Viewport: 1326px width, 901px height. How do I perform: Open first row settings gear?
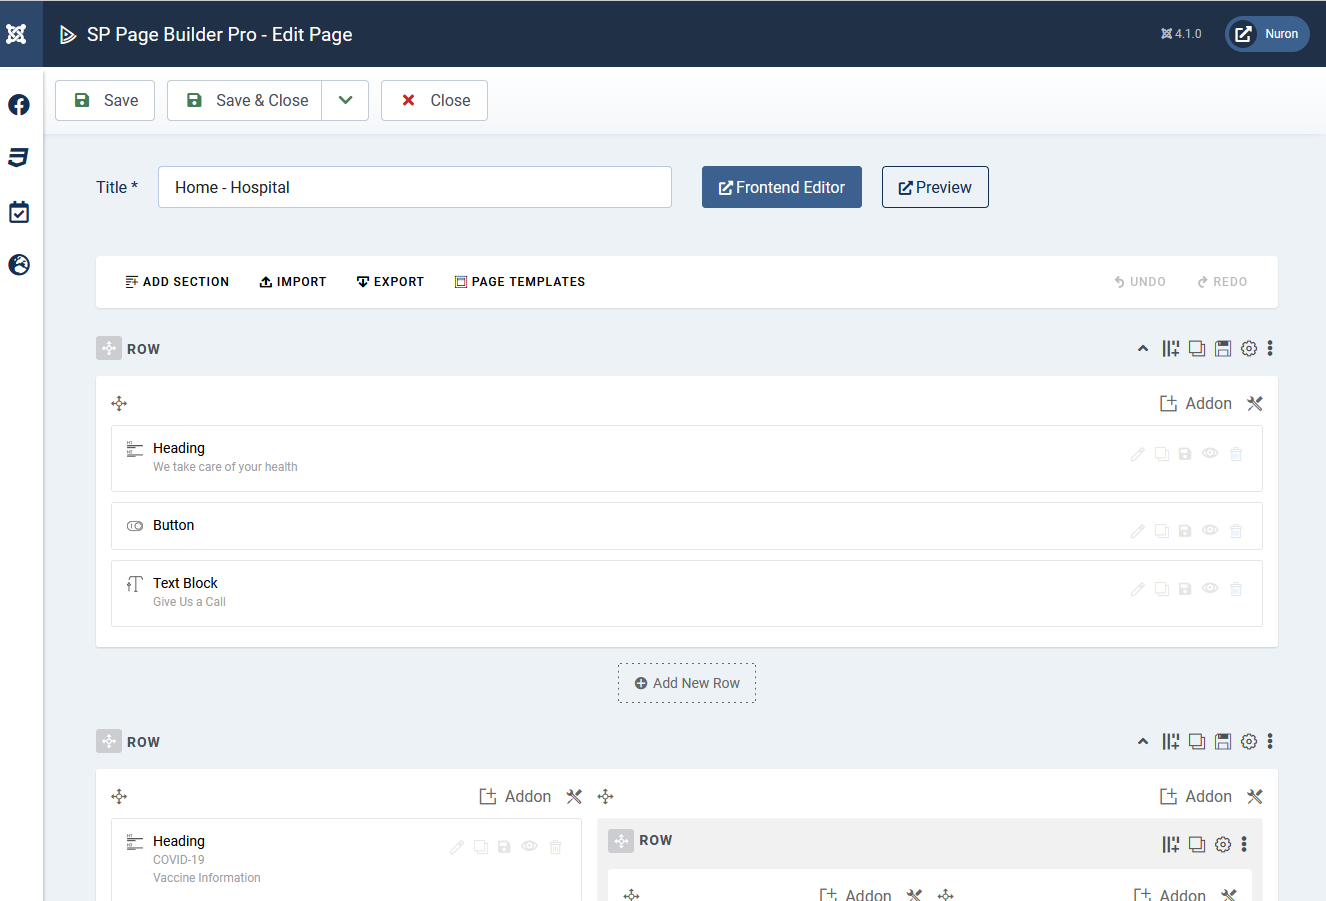pyautogui.click(x=1249, y=349)
